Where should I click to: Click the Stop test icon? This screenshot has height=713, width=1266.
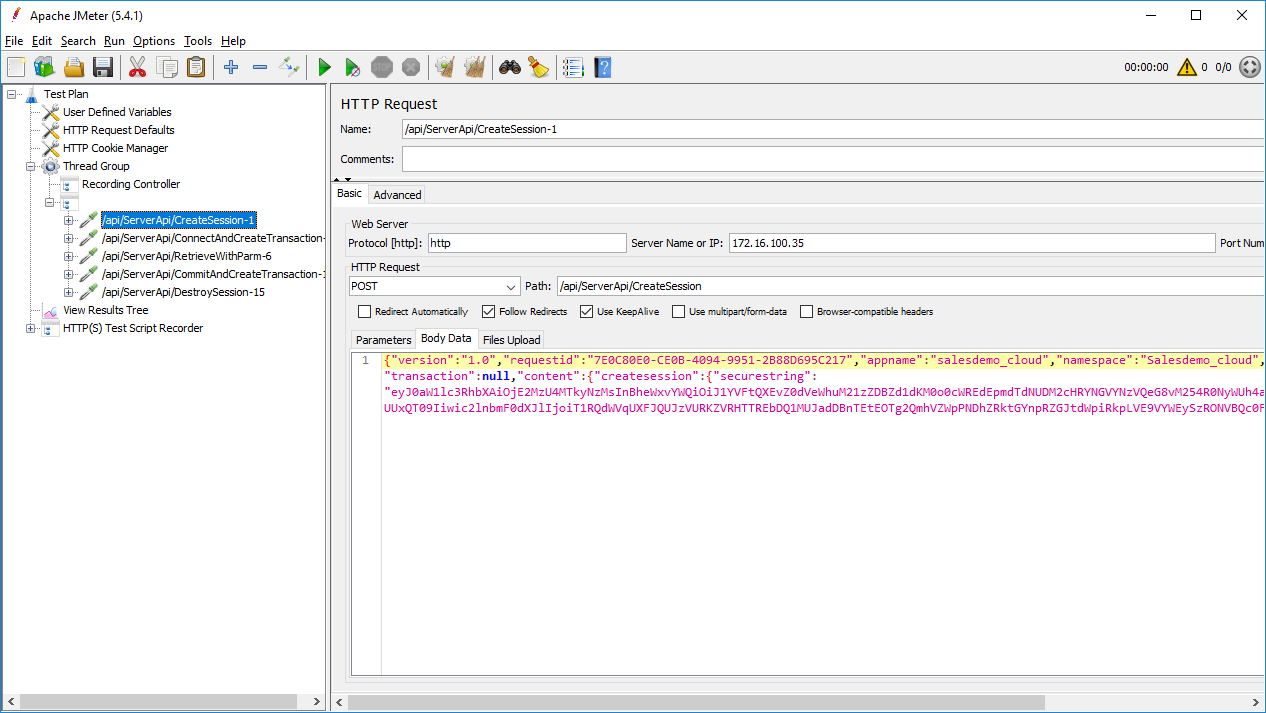381,67
